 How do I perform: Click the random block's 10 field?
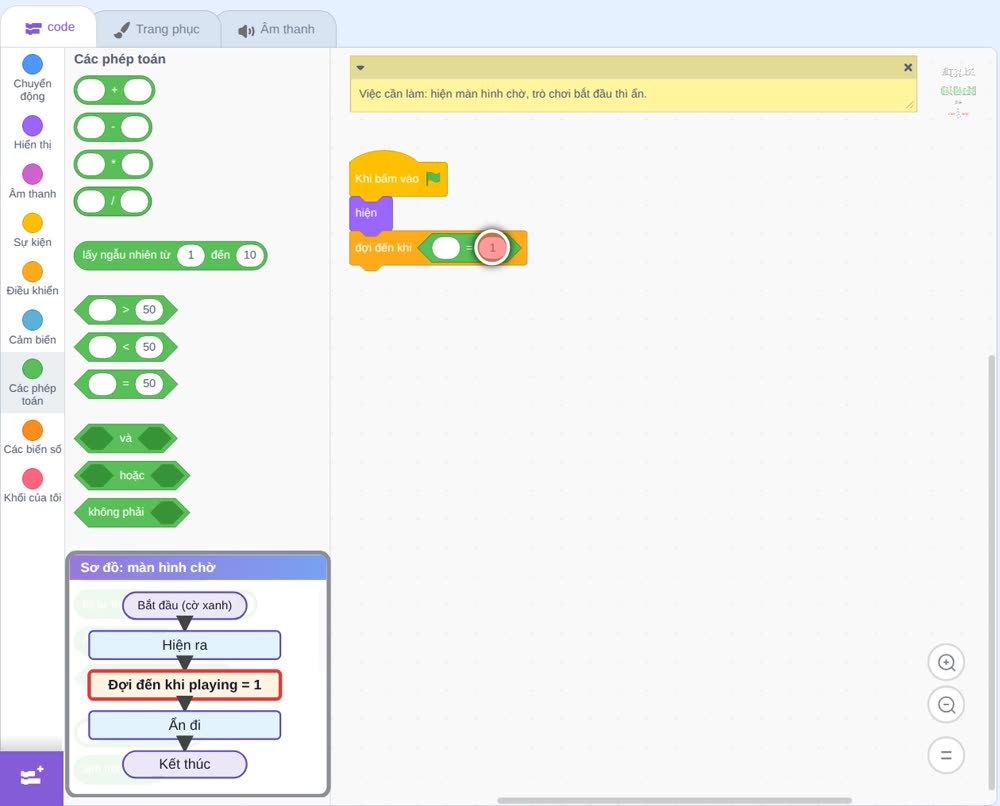coord(249,255)
